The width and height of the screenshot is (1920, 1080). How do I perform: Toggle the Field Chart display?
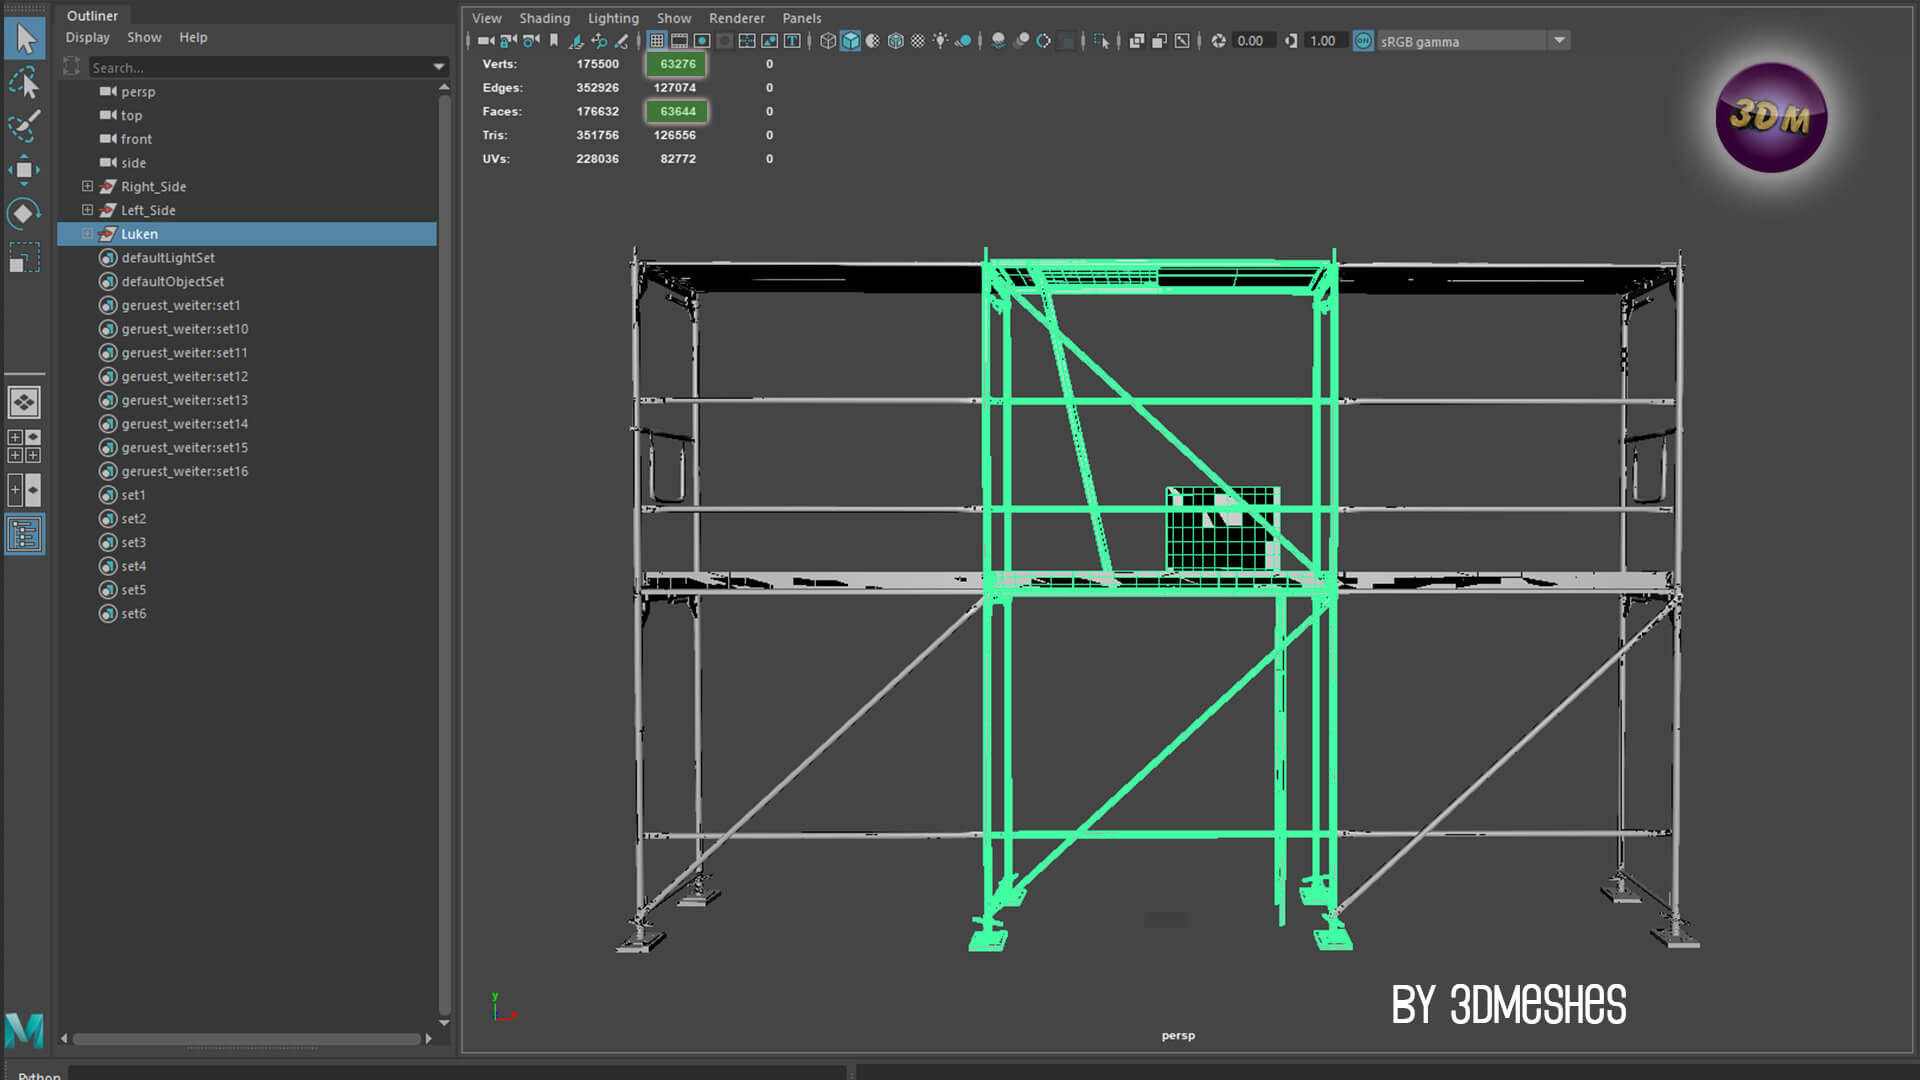(x=747, y=41)
